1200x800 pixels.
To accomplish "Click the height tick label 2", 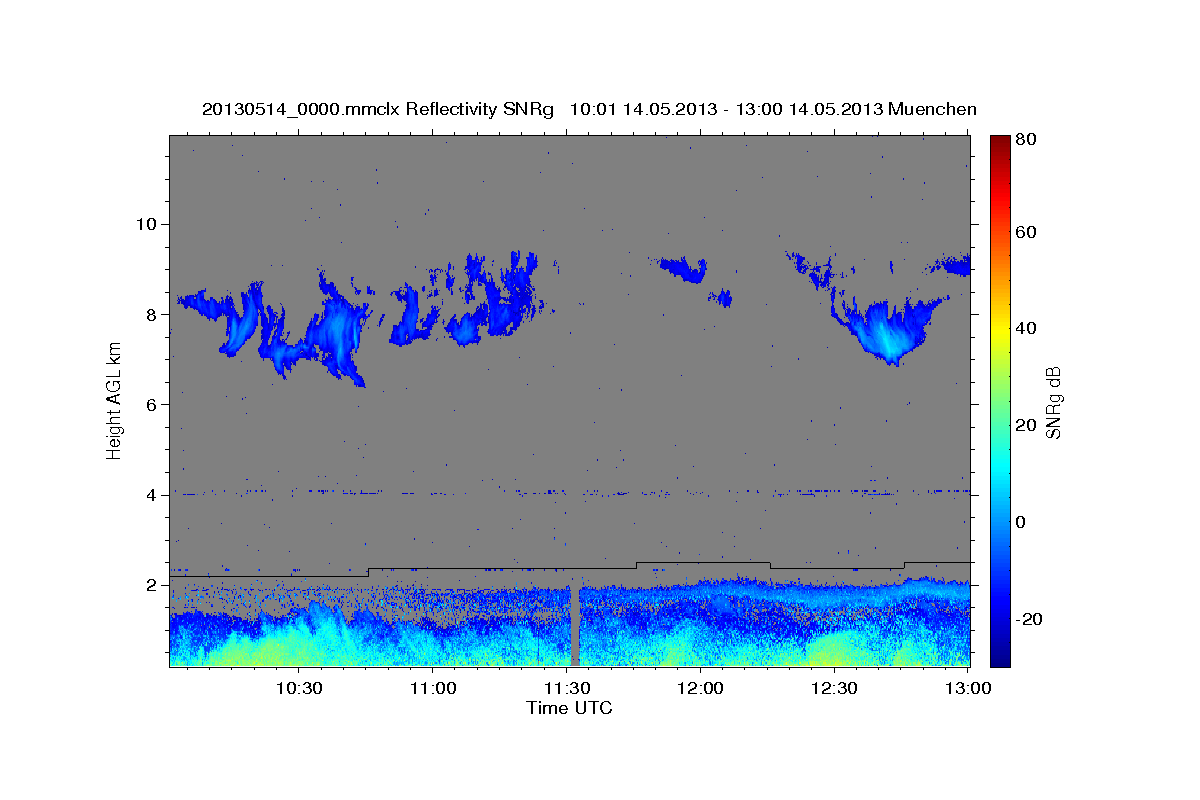I will point(152,585).
